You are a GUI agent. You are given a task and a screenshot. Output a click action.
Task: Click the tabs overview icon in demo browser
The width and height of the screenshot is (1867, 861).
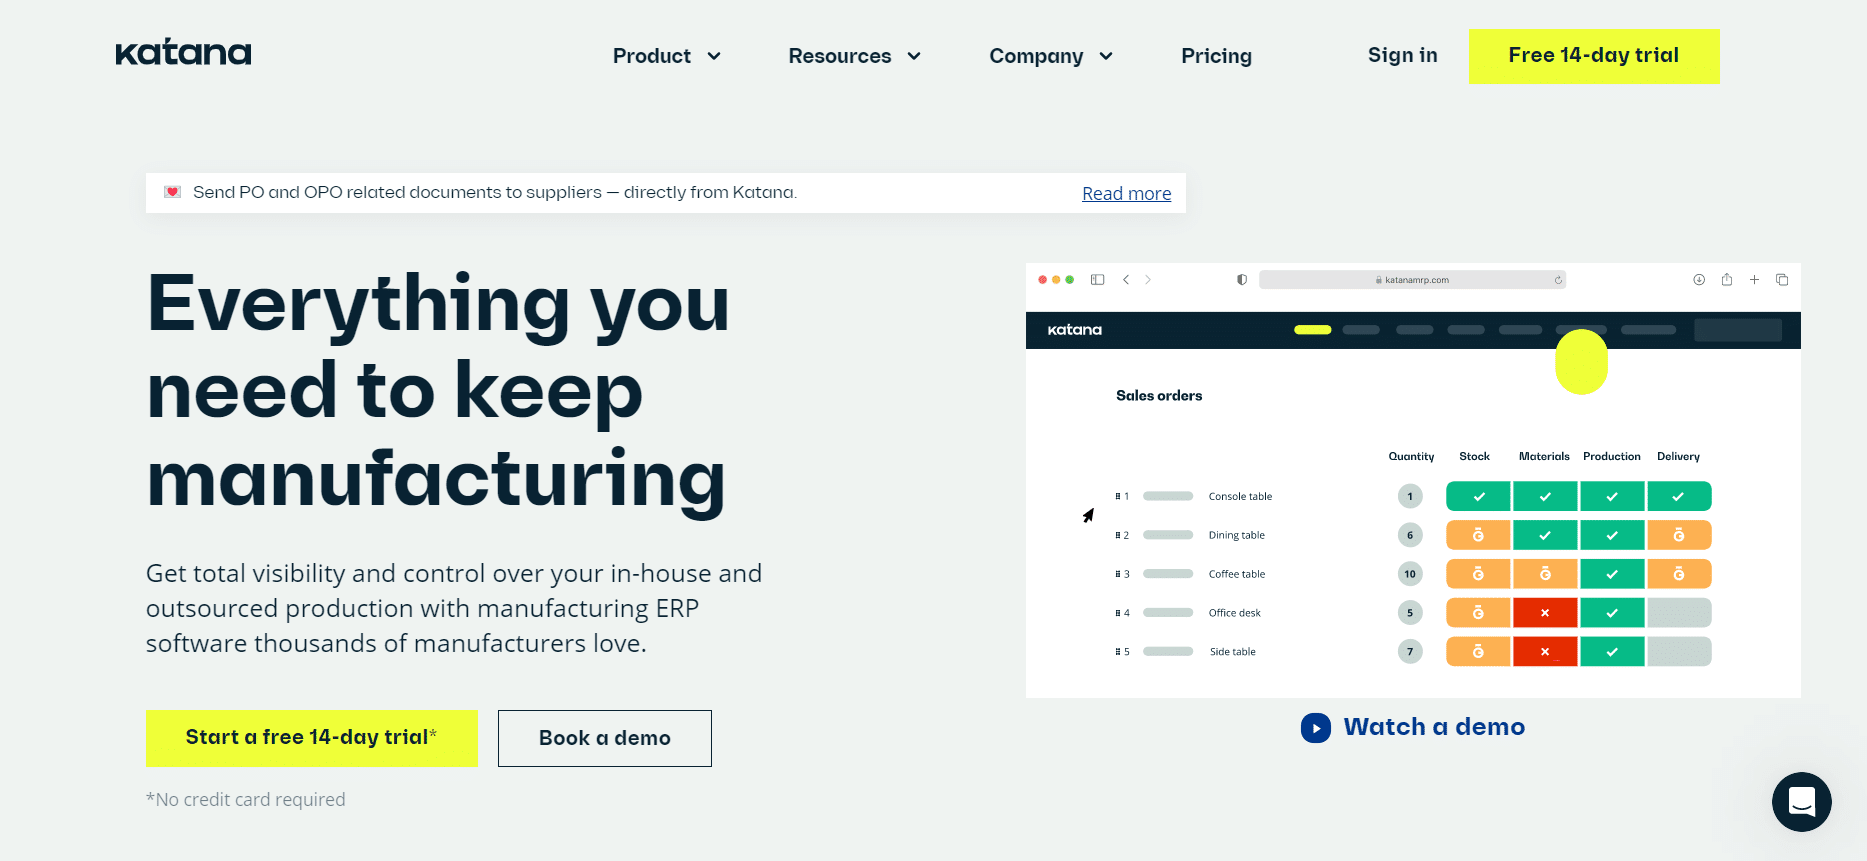click(x=1782, y=280)
